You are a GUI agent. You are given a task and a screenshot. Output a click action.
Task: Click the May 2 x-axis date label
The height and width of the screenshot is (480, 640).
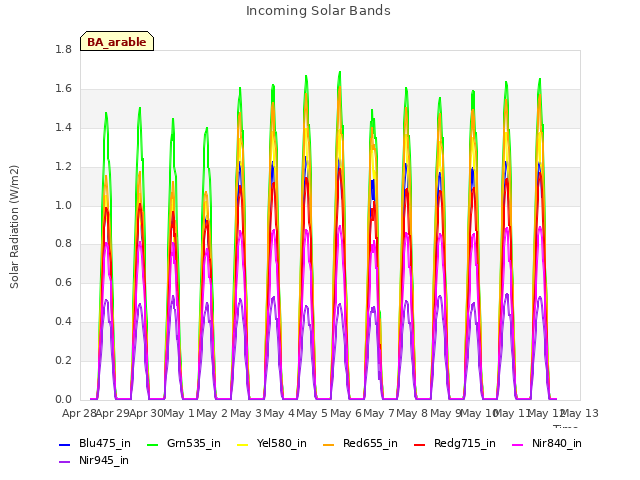(212, 413)
